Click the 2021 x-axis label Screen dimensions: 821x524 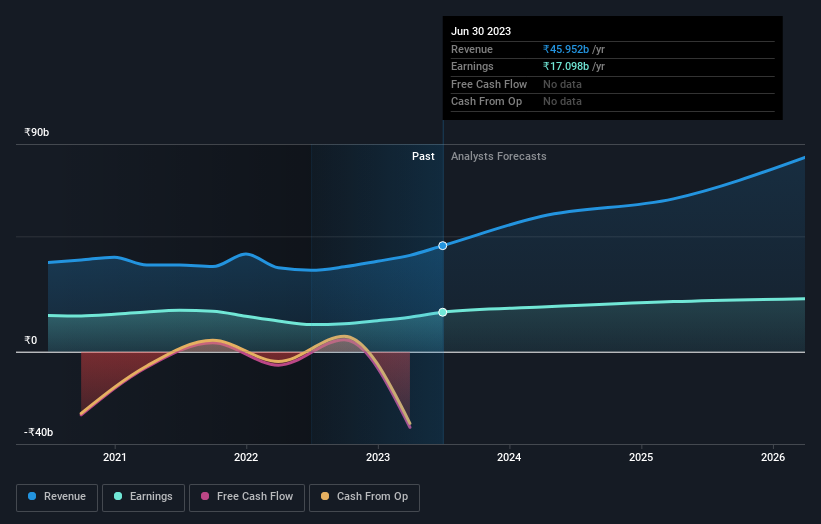[115, 458]
